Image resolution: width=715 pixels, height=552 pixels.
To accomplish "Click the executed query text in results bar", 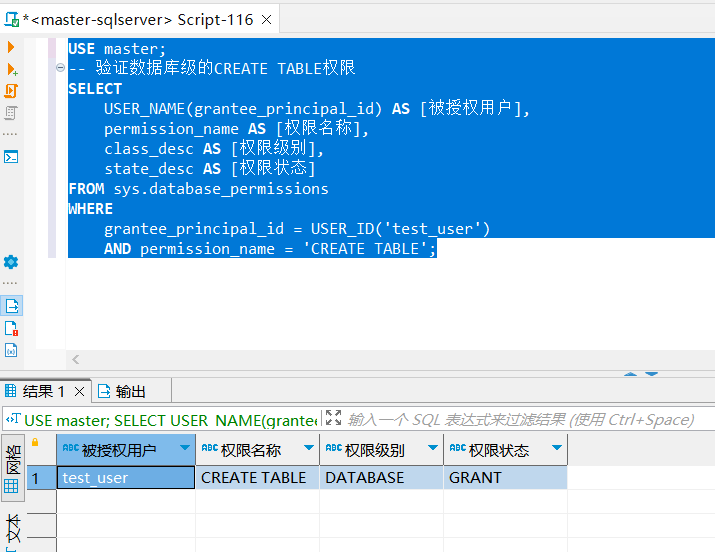I will coord(170,420).
